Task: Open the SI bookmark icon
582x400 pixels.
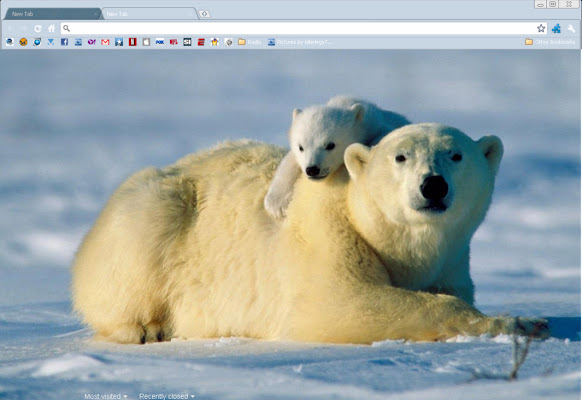Action: coord(187,42)
